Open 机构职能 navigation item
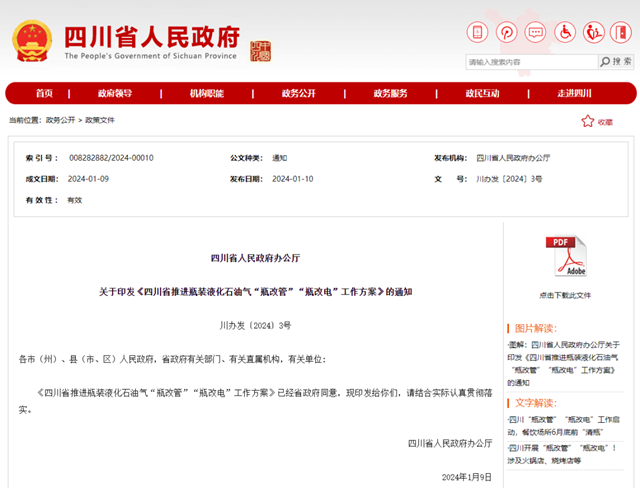 pyautogui.click(x=207, y=93)
